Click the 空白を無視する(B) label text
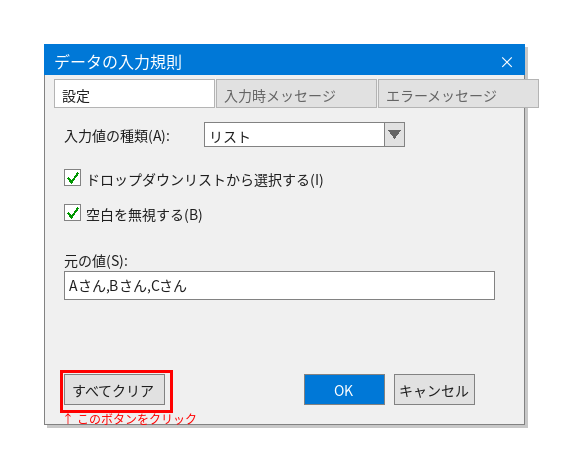 coord(144,215)
